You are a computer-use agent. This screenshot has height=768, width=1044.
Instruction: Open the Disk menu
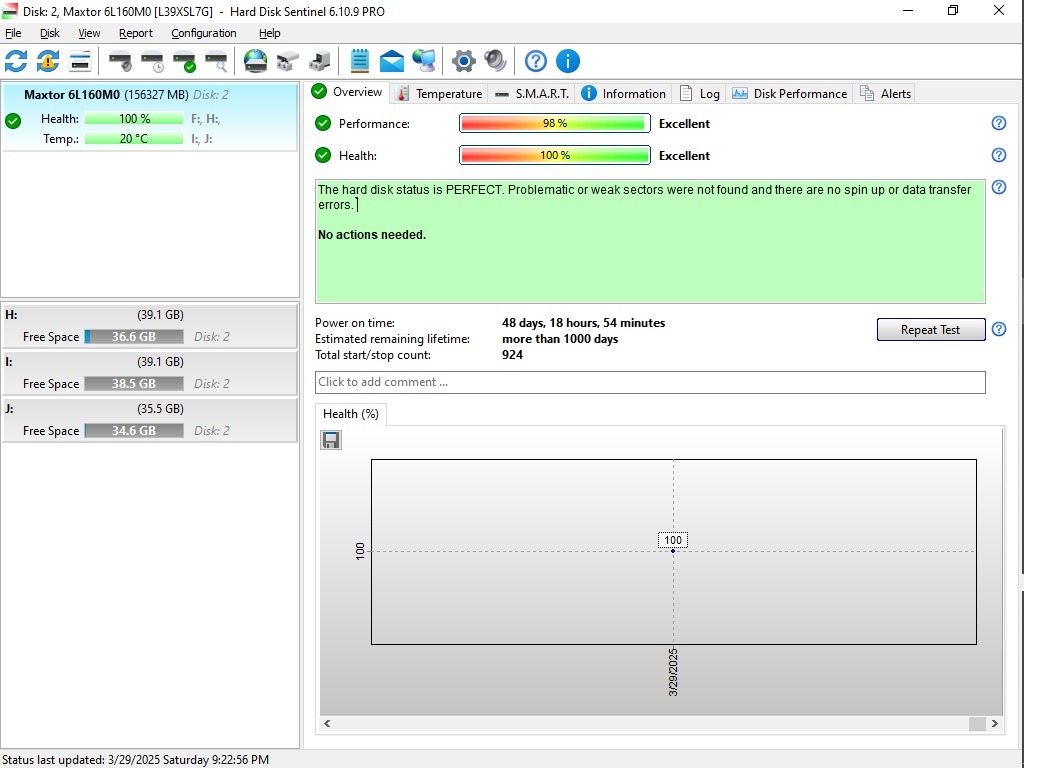(49, 33)
